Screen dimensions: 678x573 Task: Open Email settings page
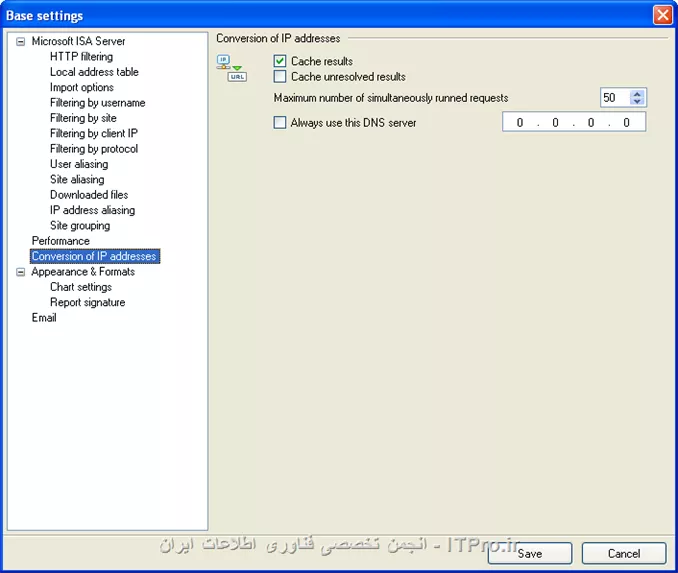pos(44,318)
